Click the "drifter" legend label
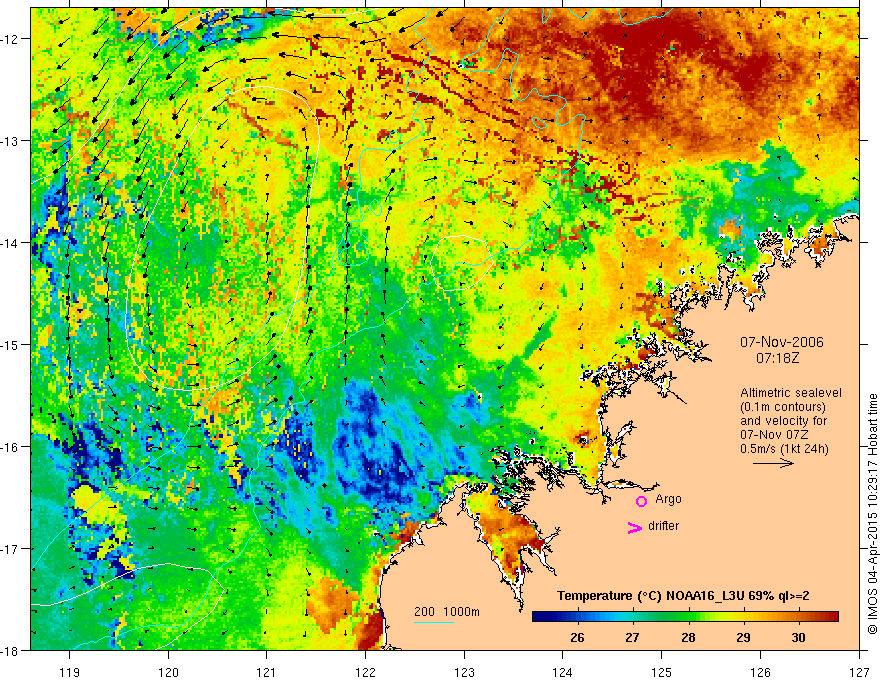 [x=663, y=526]
